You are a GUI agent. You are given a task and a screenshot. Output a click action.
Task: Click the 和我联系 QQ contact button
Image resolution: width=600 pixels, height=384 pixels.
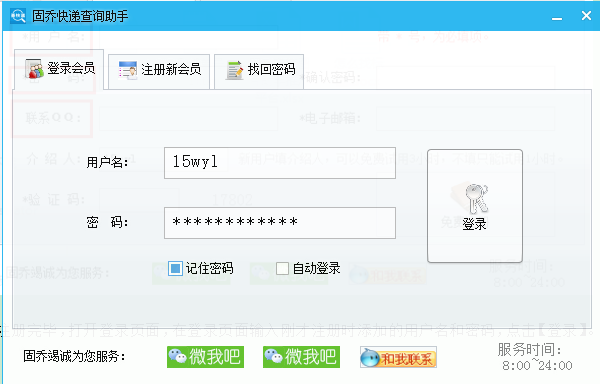(x=398, y=357)
